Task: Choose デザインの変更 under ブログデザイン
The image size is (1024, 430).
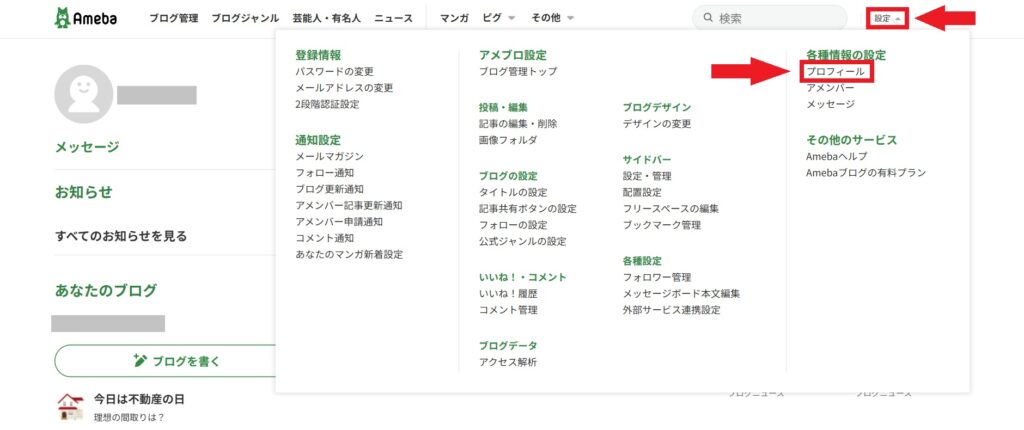Action: [656, 124]
